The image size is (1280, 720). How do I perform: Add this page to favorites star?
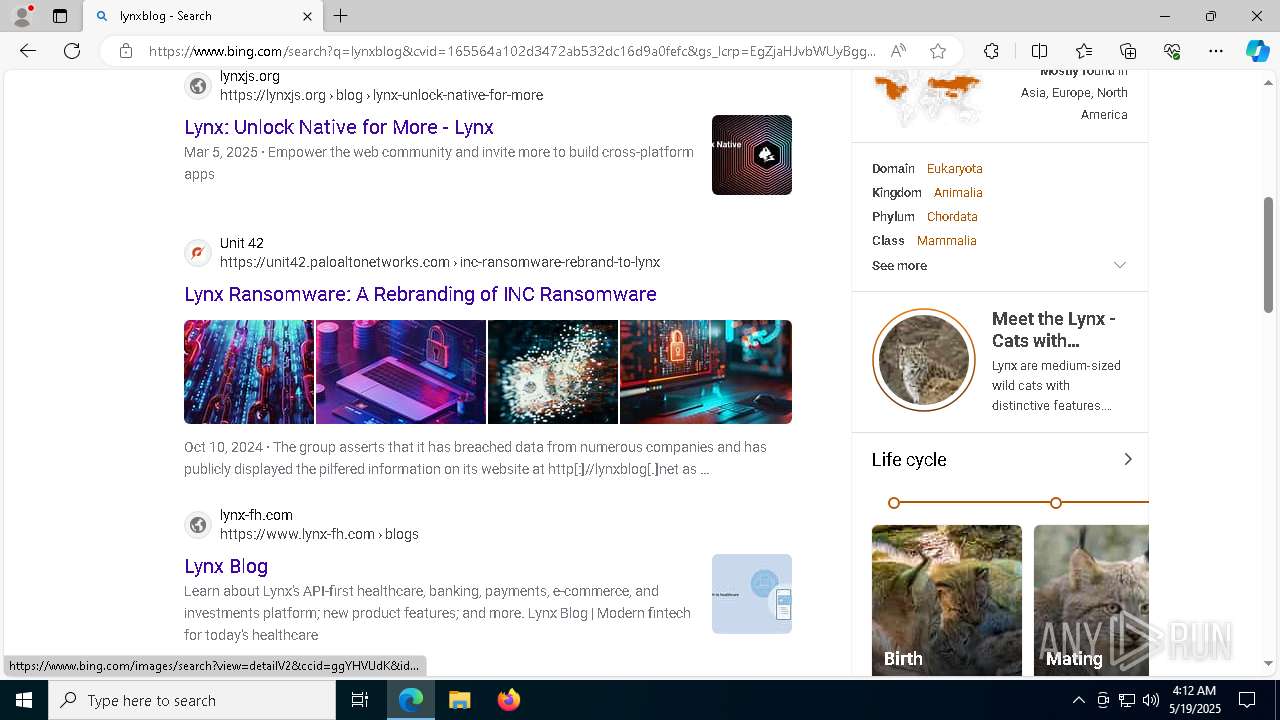click(x=938, y=51)
